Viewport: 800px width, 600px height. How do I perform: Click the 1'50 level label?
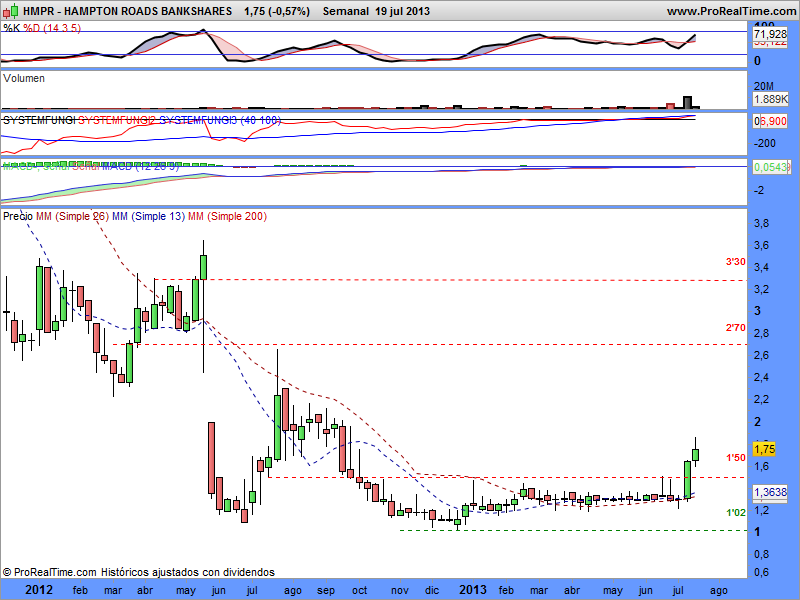[x=736, y=458]
